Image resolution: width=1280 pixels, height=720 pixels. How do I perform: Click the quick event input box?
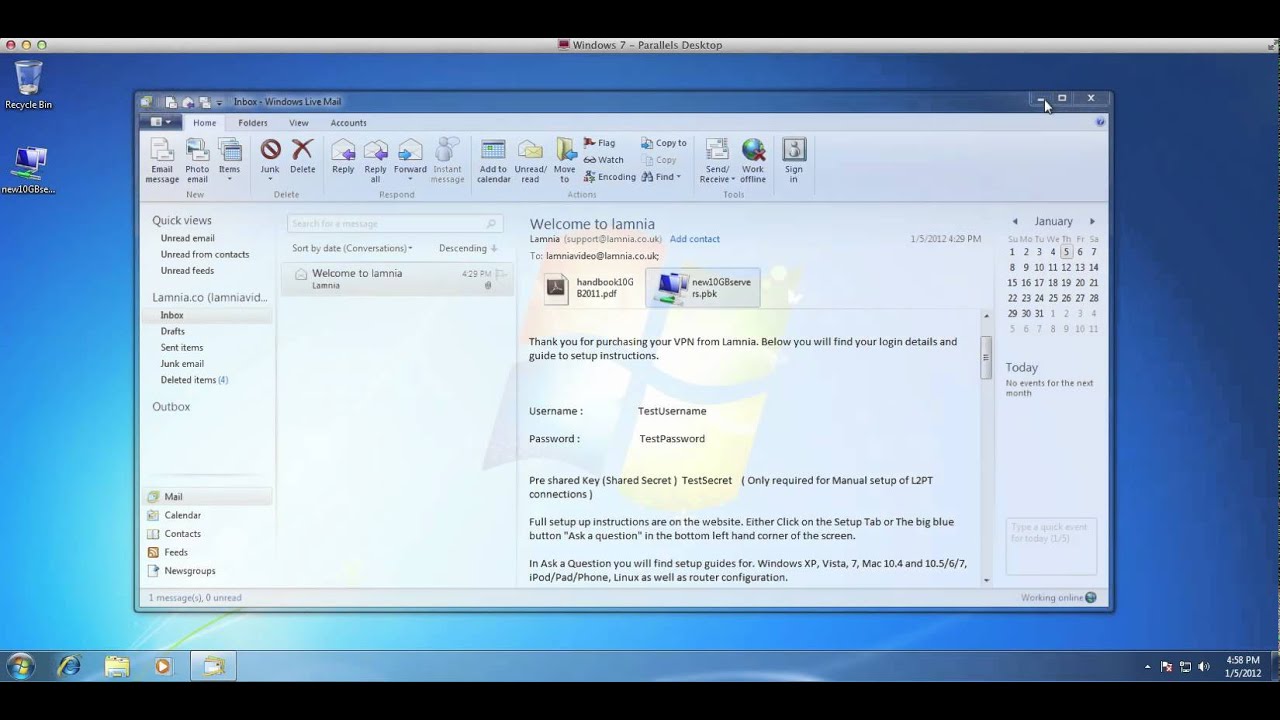(1051, 546)
